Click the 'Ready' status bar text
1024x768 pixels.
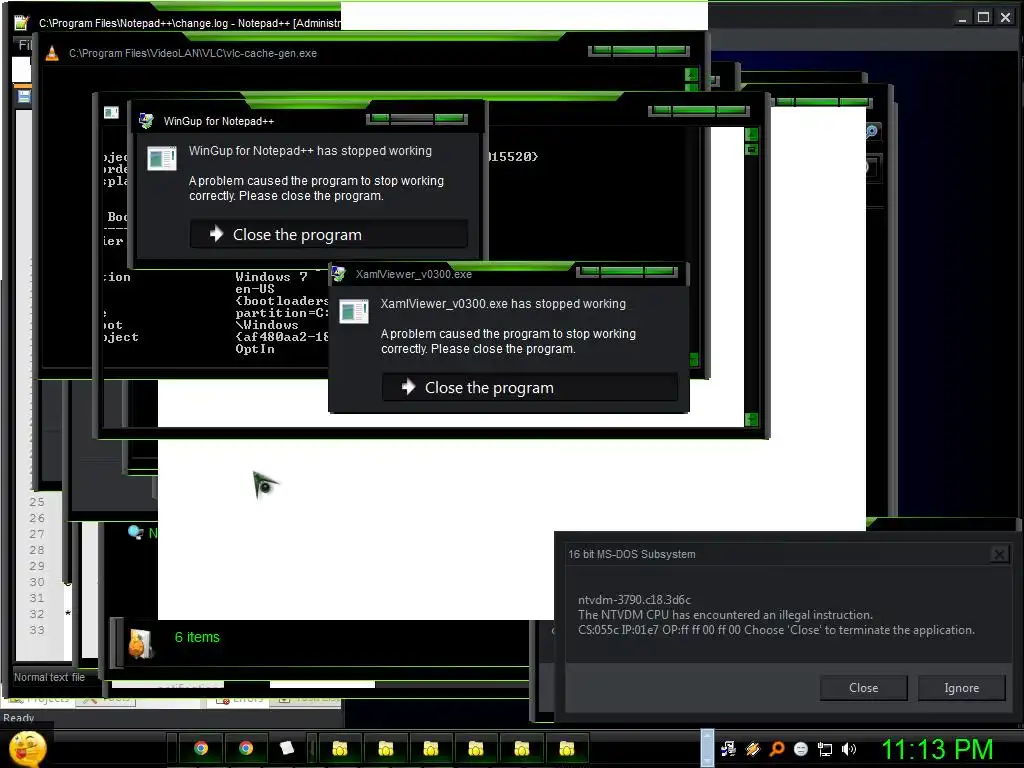tap(18, 718)
